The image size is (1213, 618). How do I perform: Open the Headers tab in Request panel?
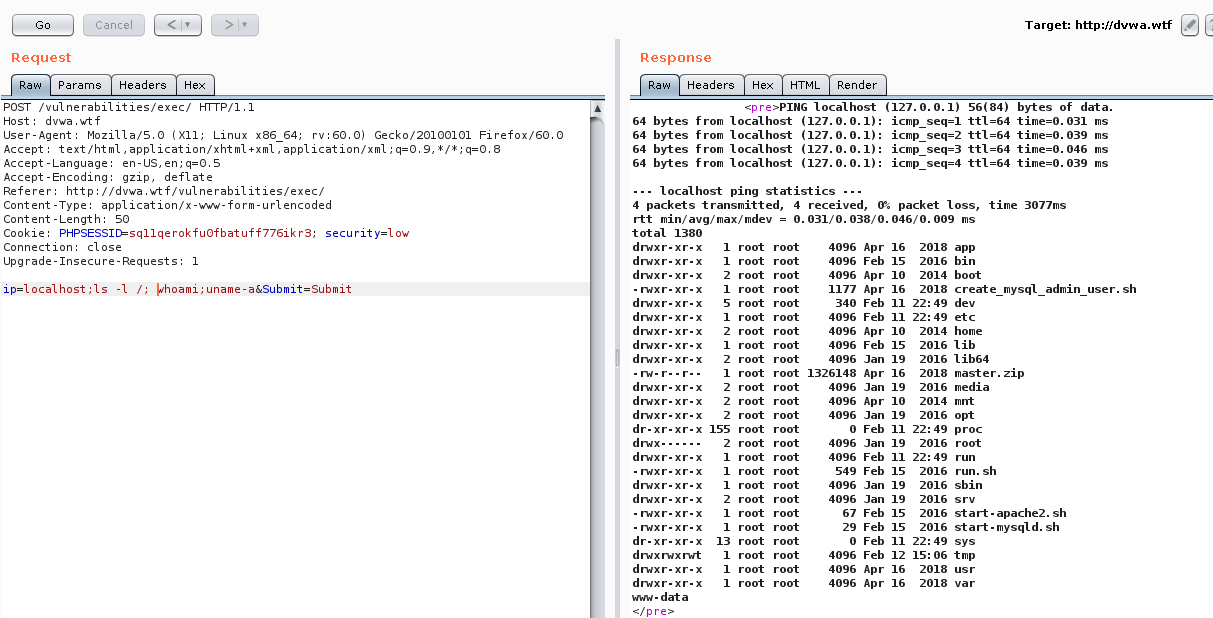coord(144,85)
